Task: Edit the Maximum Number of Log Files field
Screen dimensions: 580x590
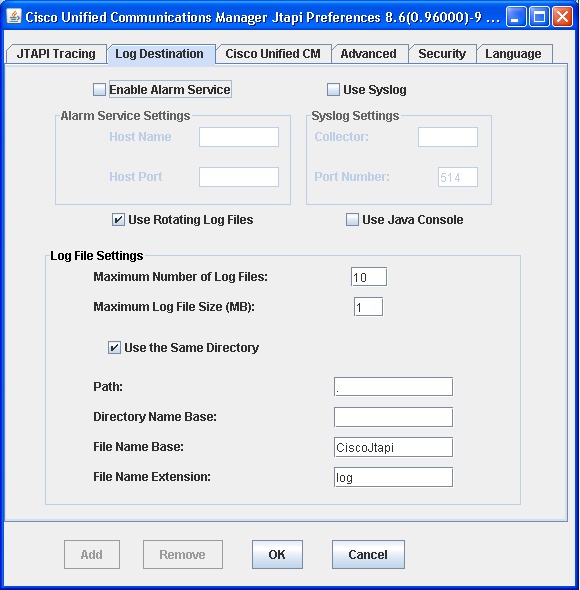Action: (x=369, y=277)
